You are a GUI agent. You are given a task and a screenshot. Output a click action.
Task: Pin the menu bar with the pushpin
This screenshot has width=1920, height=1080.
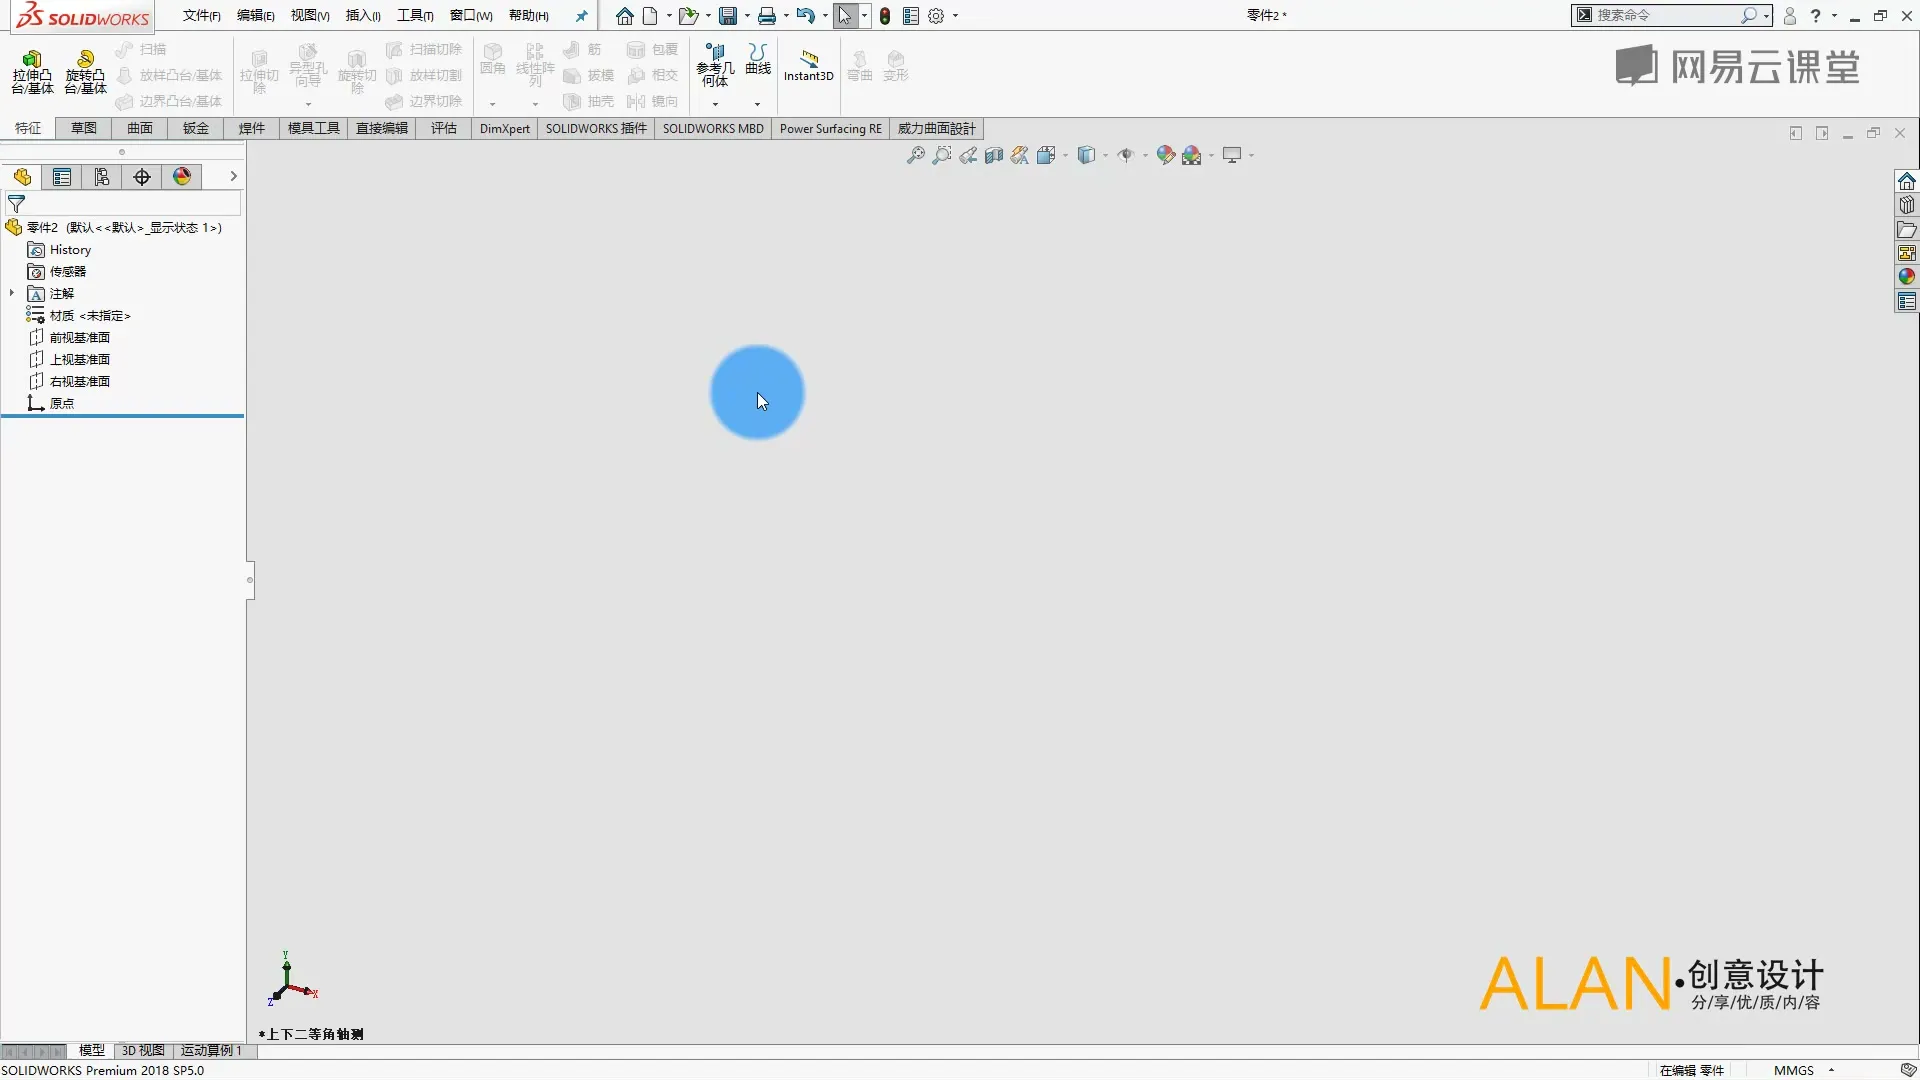click(581, 16)
